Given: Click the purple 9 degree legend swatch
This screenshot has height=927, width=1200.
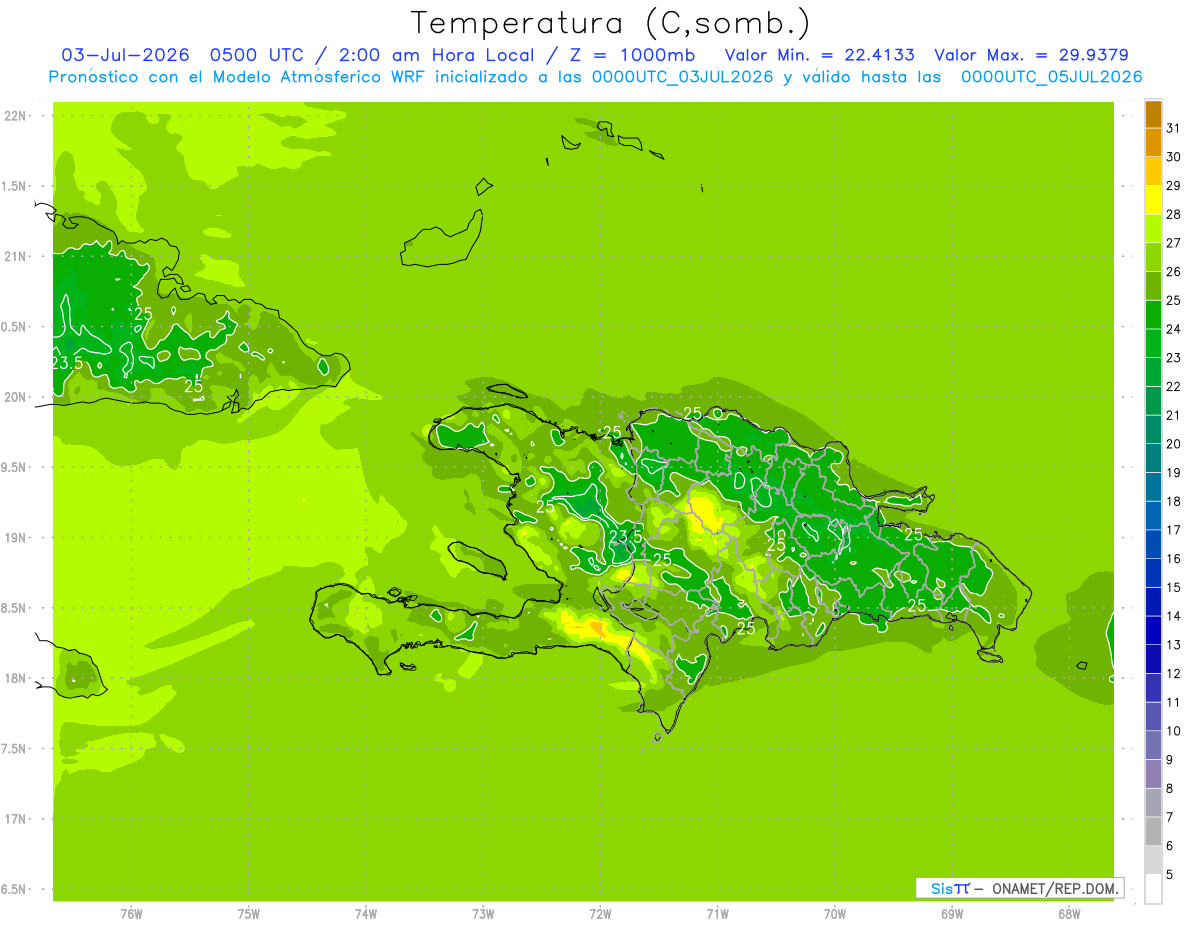Looking at the screenshot, I should (1153, 746).
